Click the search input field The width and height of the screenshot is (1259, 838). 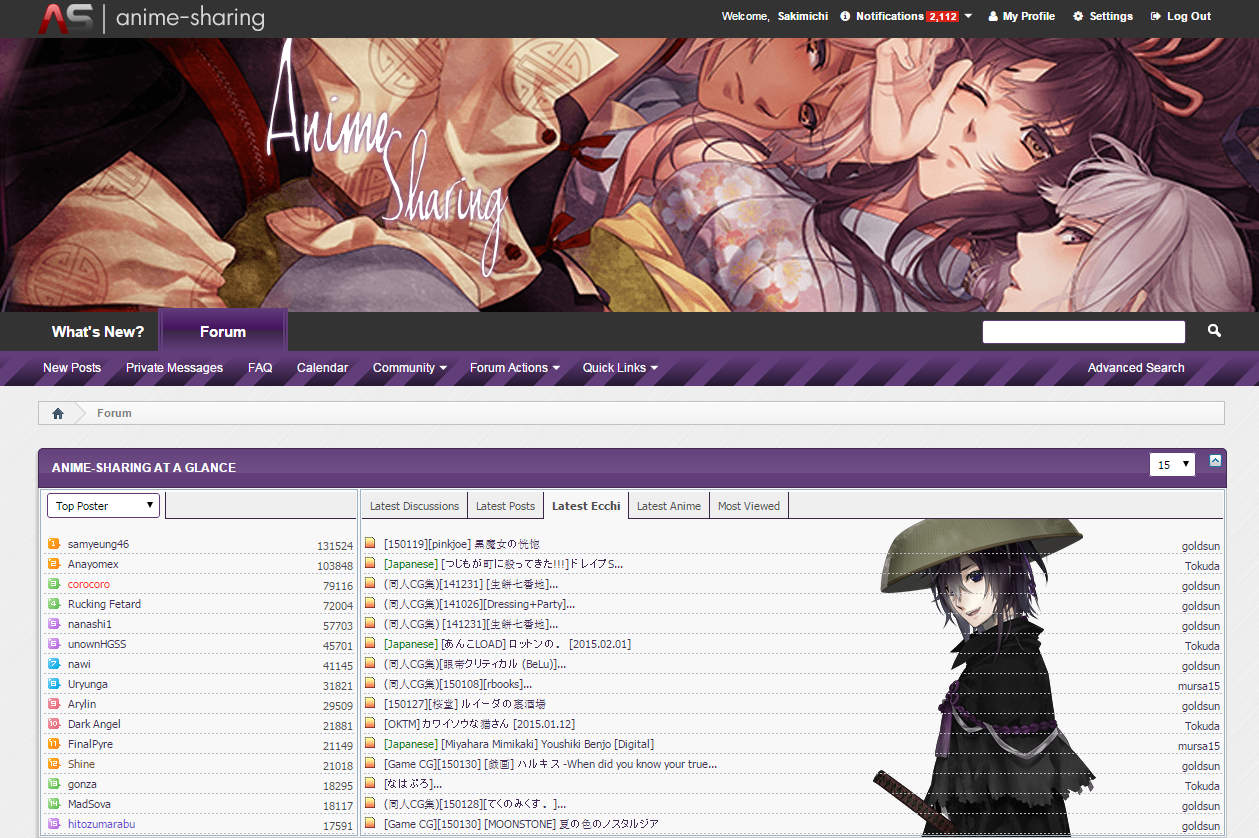[1084, 332]
